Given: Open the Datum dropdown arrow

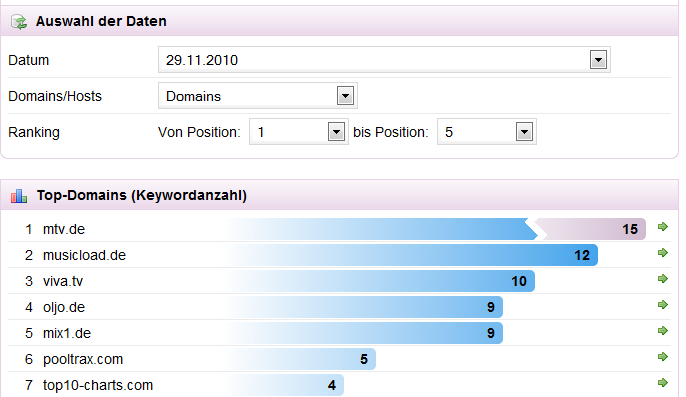Looking at the screenshot, I should coord(598,60).
